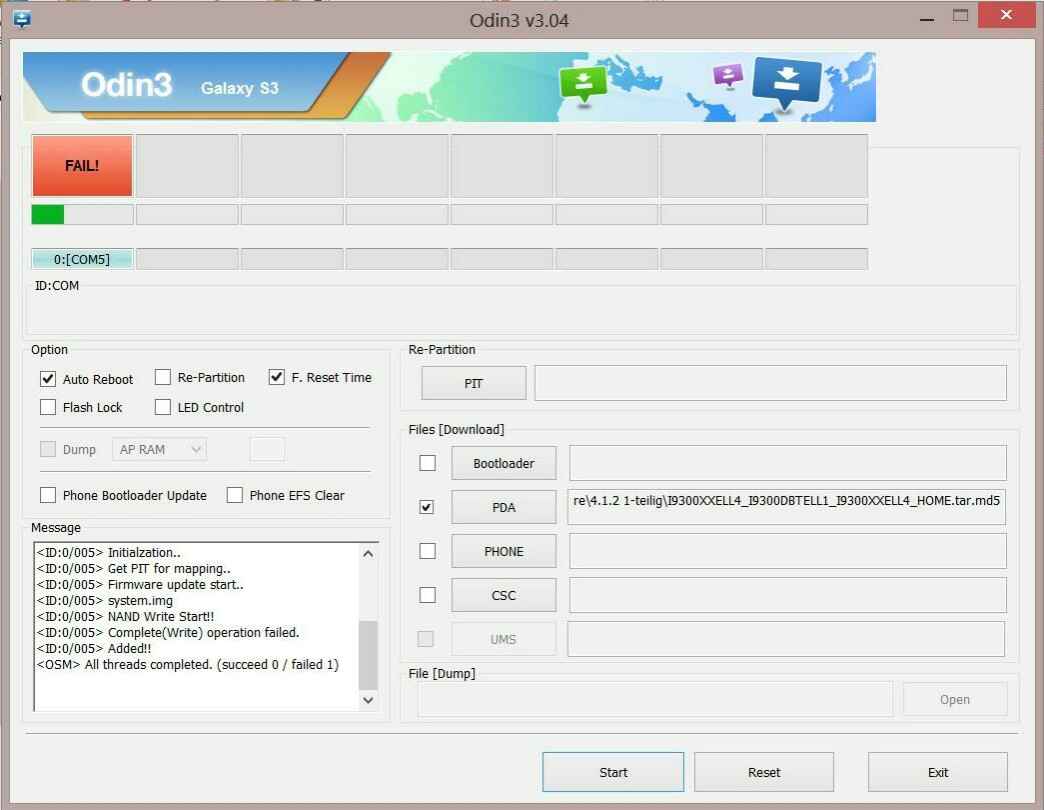Click the PIT file button
This screenshot has width=1044, height=810.
tap(473, 383)
